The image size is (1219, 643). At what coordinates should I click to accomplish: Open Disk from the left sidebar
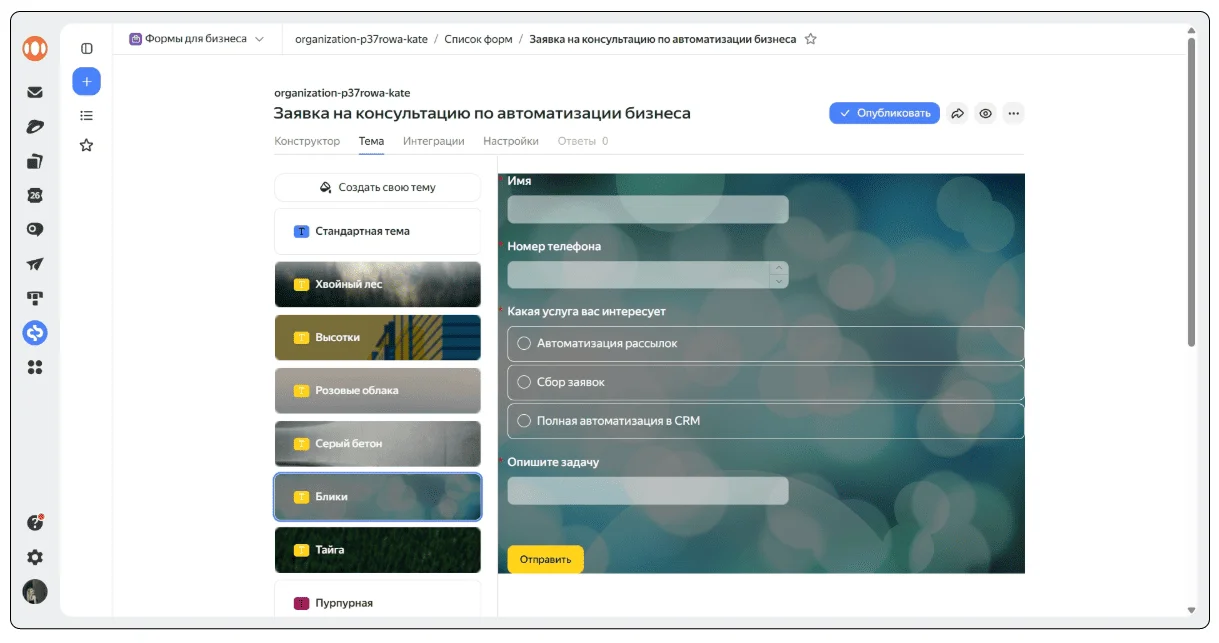[x=35, y=127]
